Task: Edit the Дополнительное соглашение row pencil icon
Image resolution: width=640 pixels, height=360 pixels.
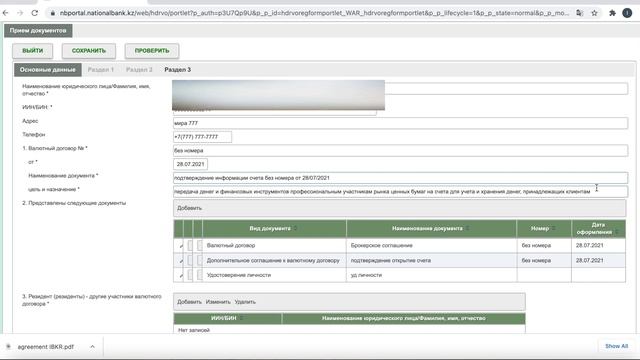Action: [x=181, y=260]
